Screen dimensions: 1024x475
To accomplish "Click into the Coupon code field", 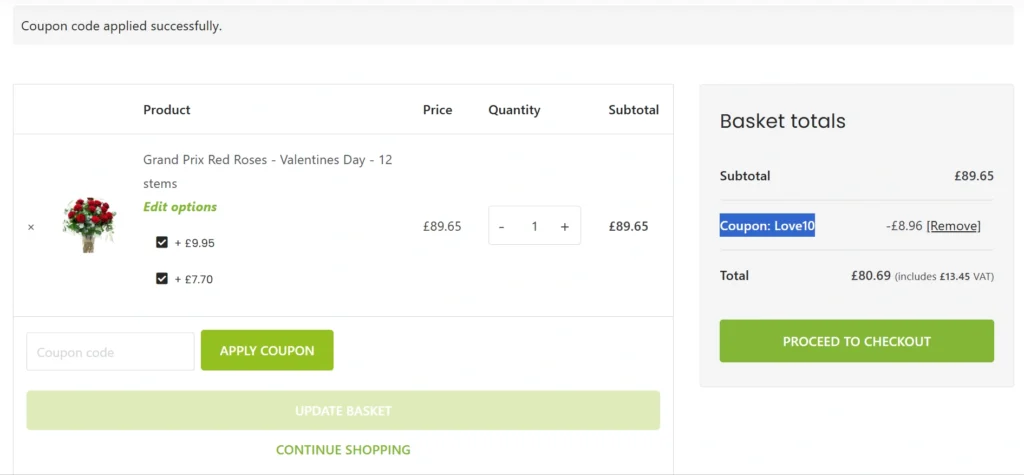I will point(110,352).
